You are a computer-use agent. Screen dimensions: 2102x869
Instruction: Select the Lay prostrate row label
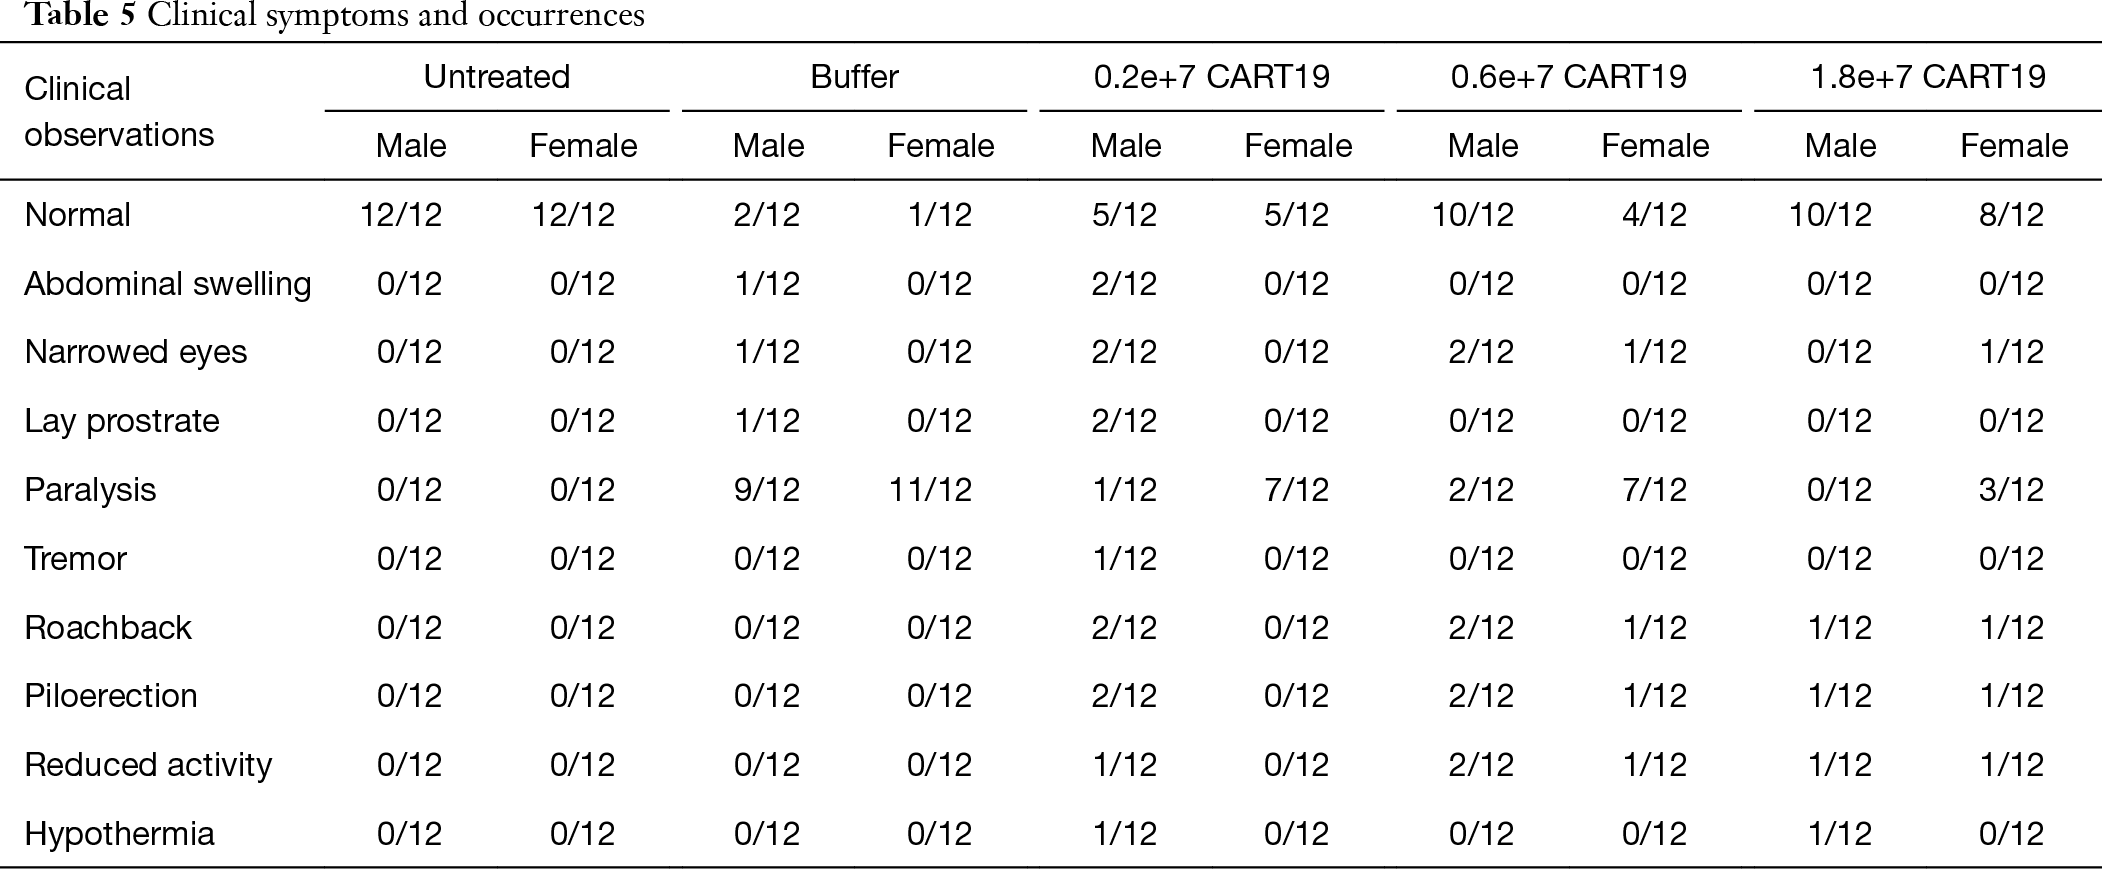pyautogui.click(x=122, y=421)
